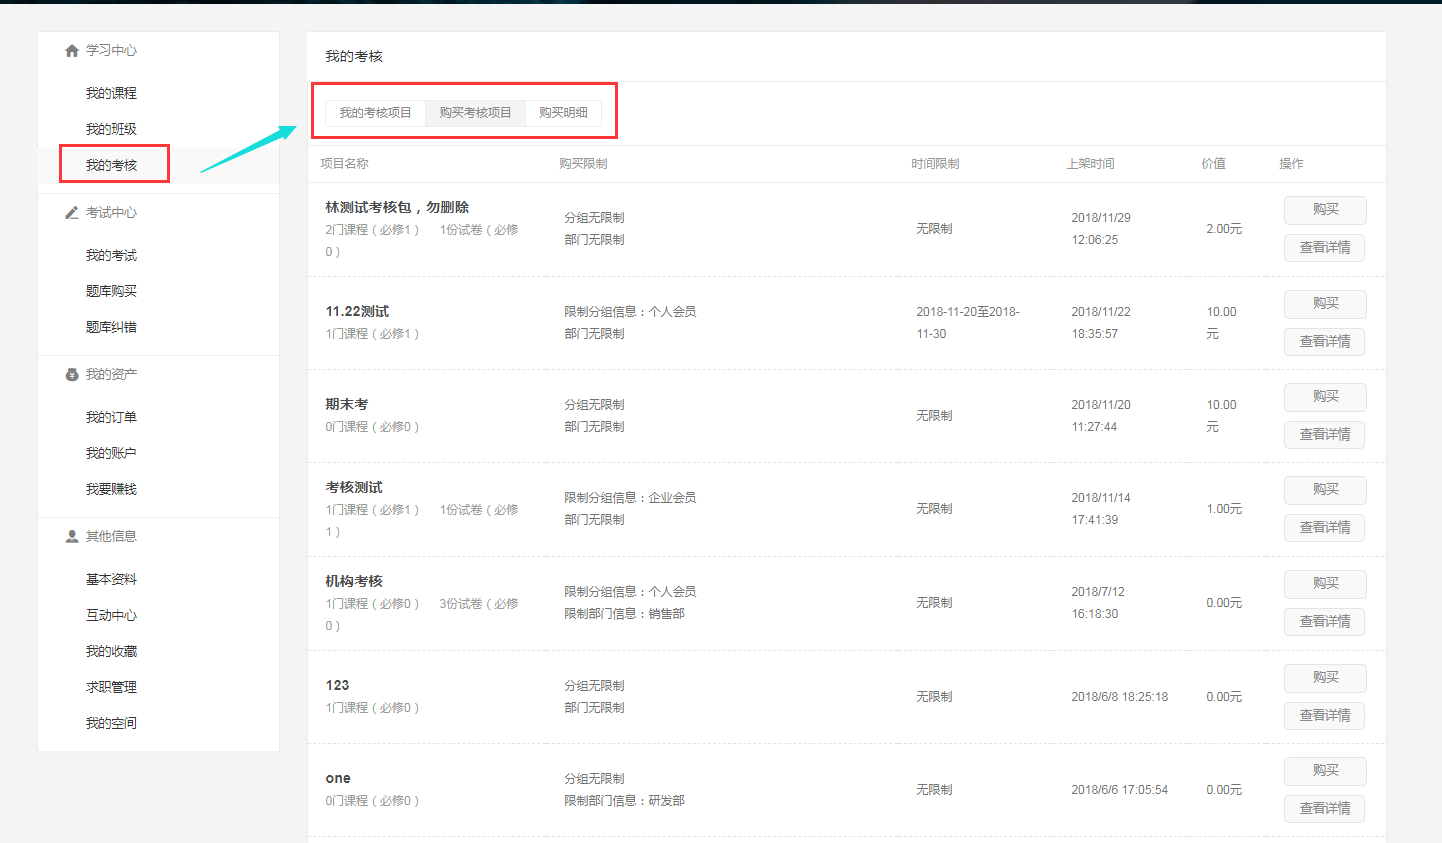
Task: Click 查看详情 for the 机构考核 item
Action: (1324, 622)
